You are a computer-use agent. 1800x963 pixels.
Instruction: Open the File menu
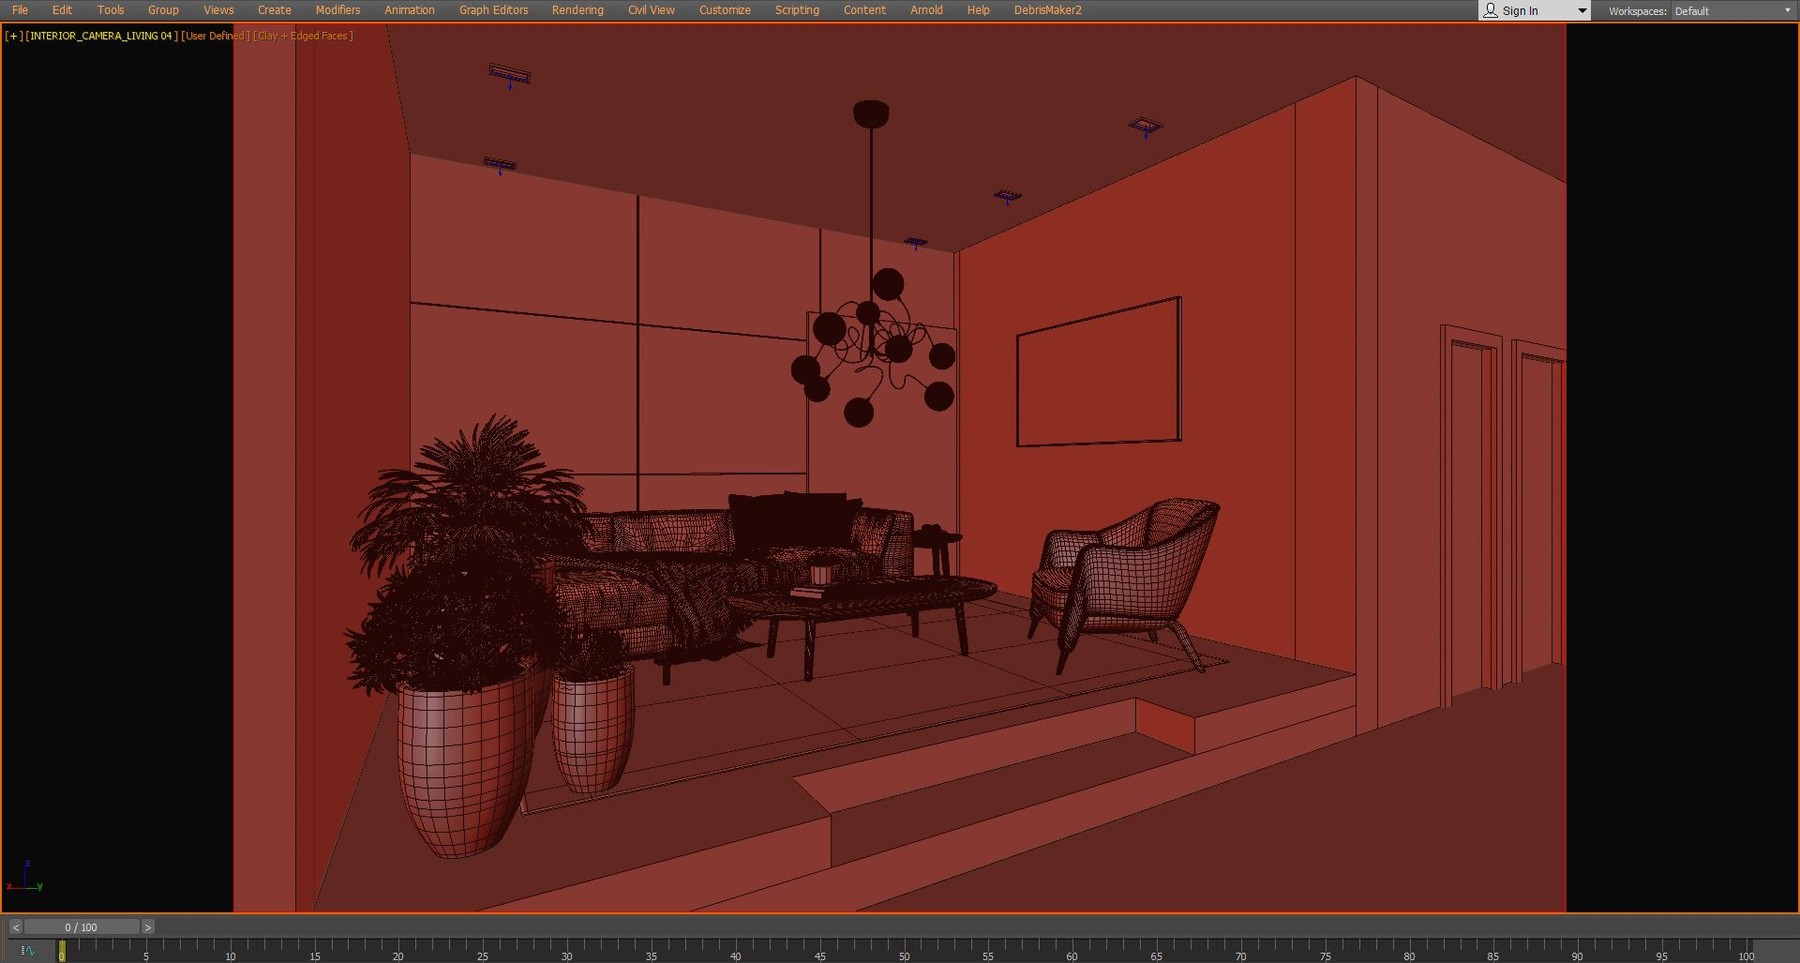[x=19, y=9]
